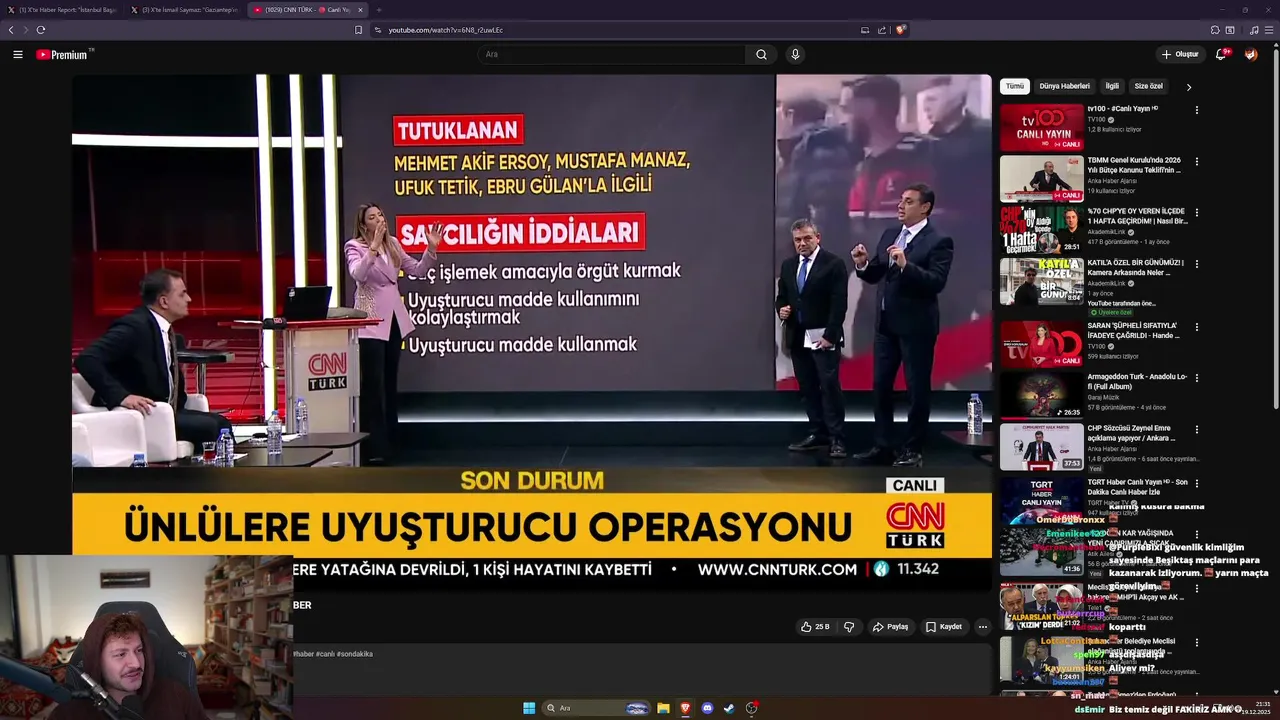Go to YouTube Premium home logo

point(63,55)
